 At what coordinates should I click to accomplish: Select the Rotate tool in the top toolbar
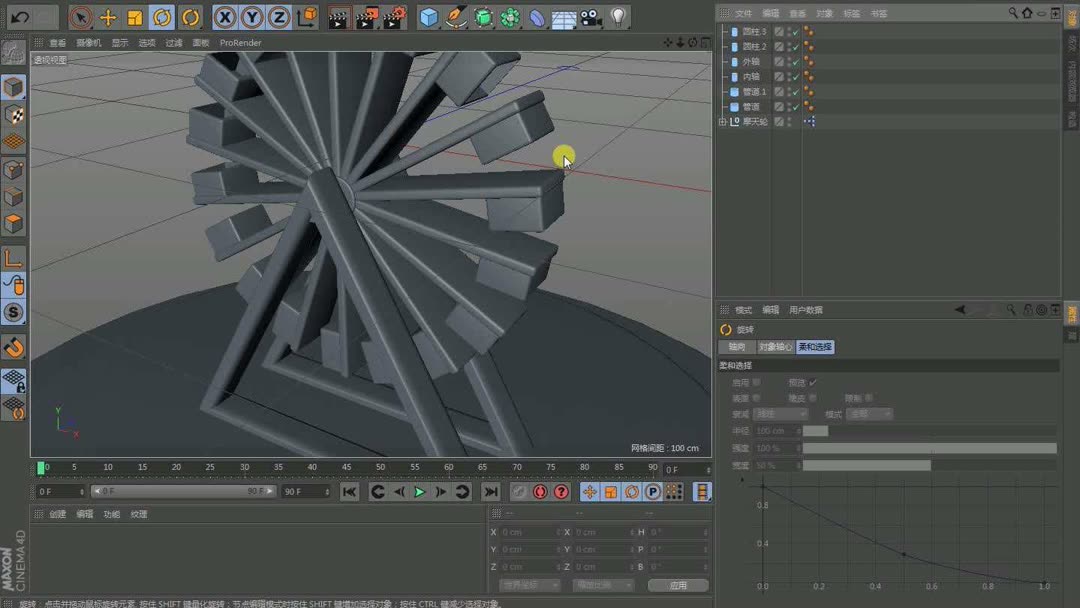(x=164, y=17)
